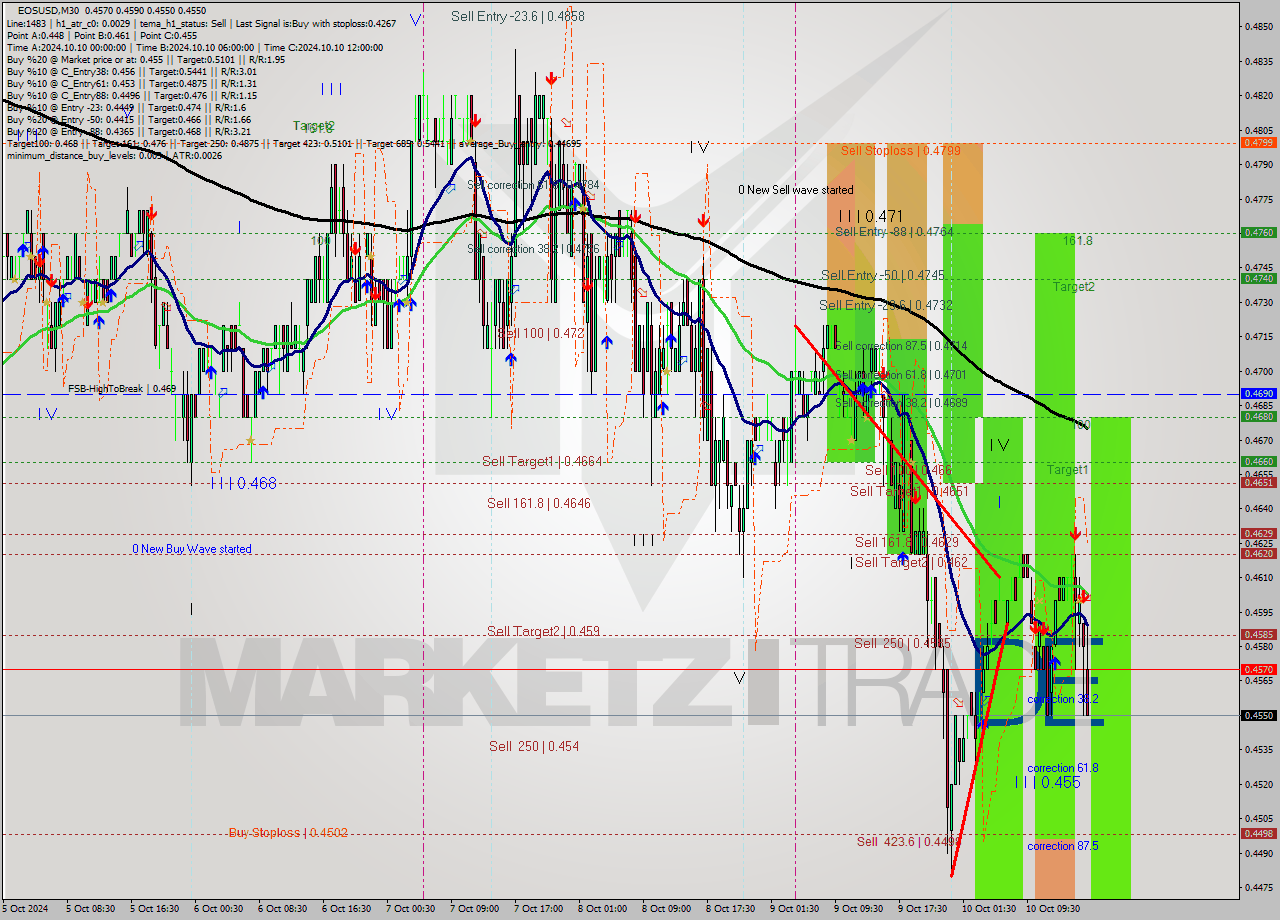Click the red 0.4629 price tag on axis
1280x920 pixels.
pyautogui.click(x=1258, y=534)
